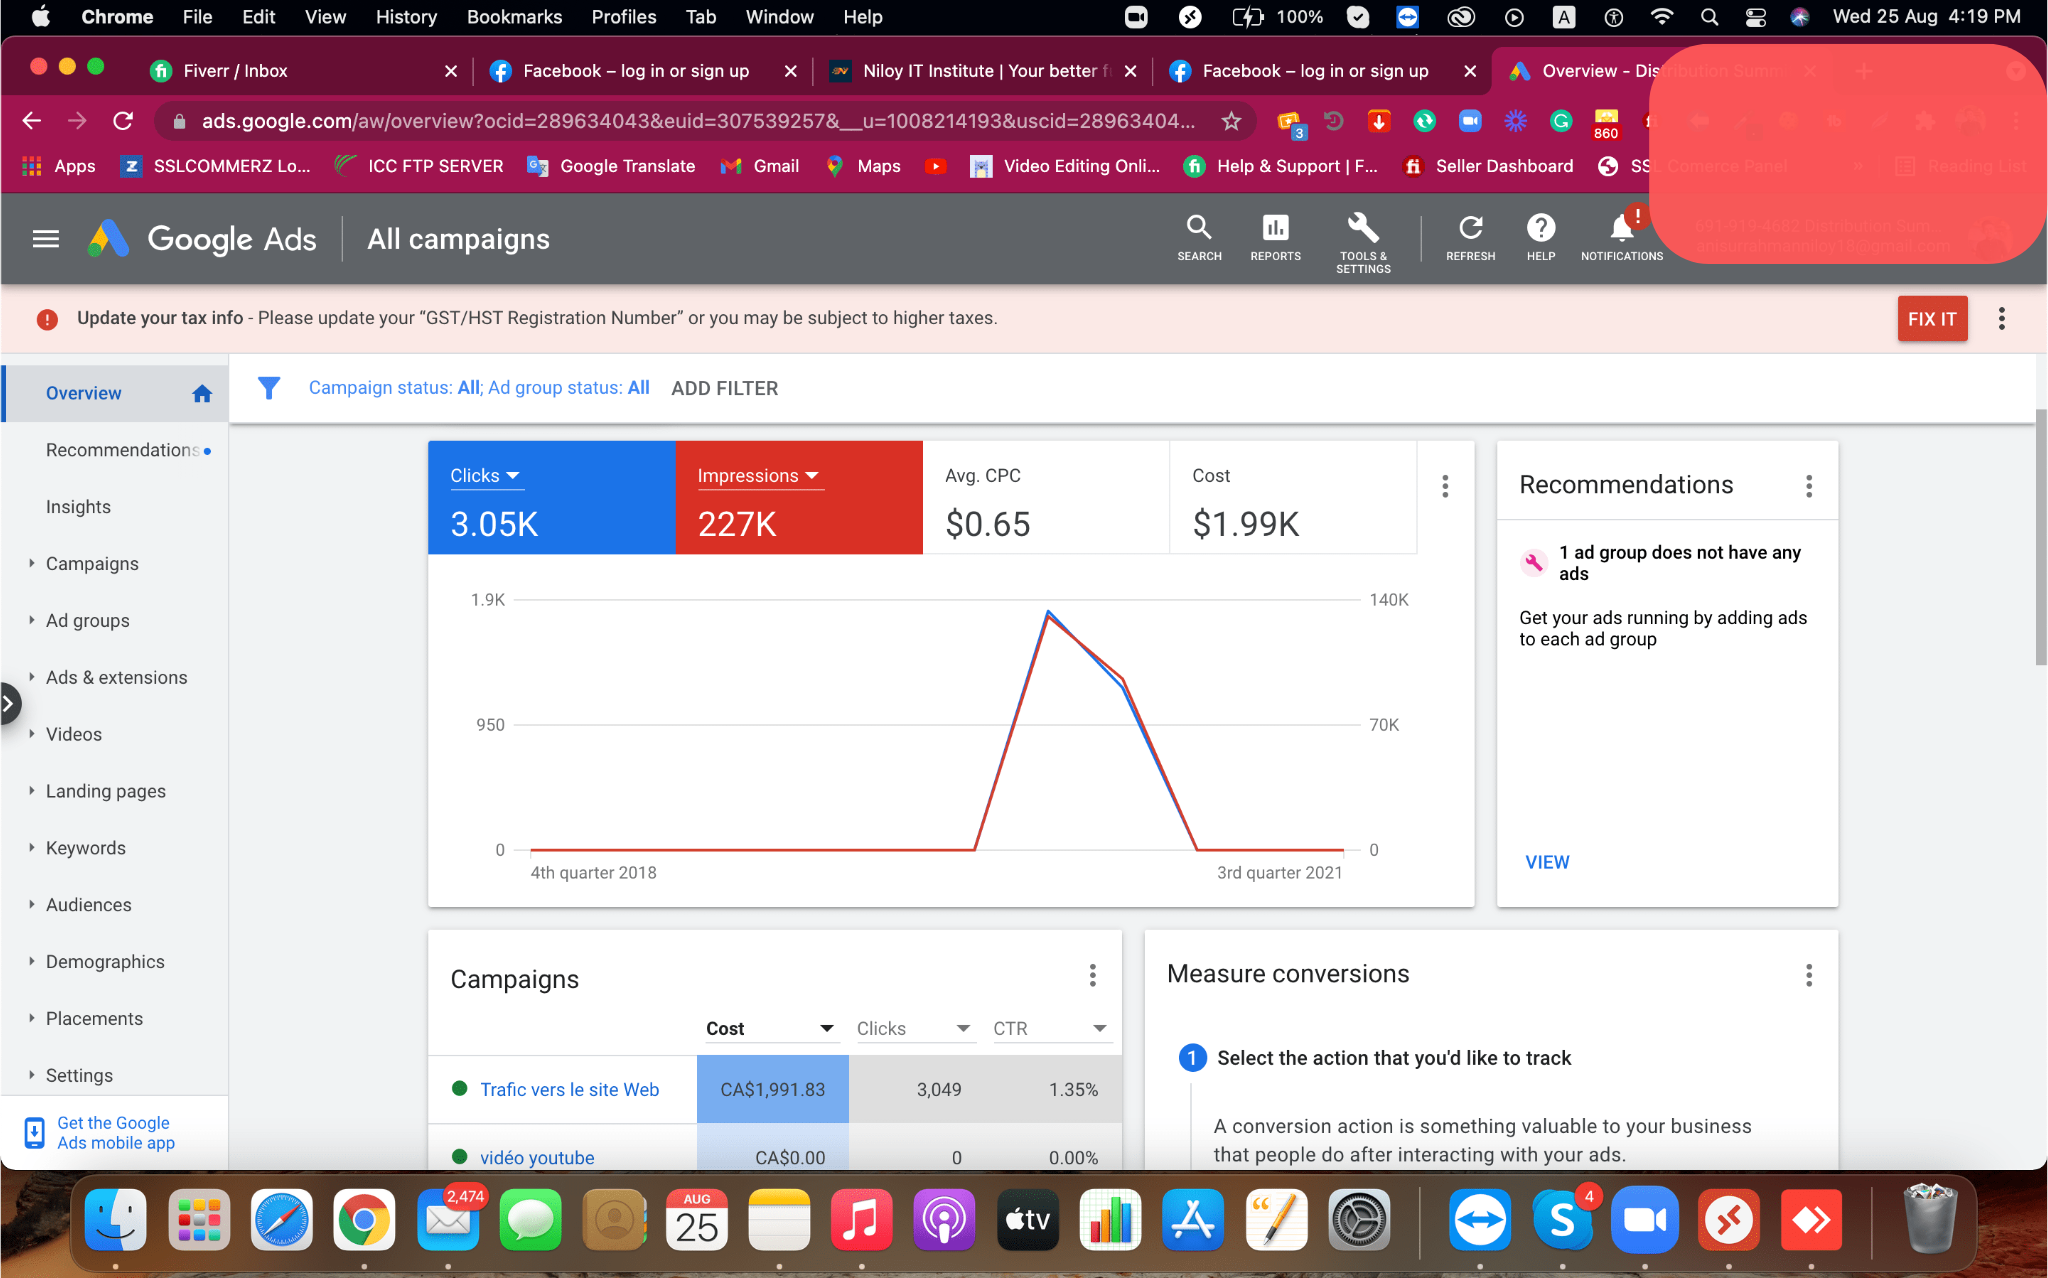The image size is (2048, 1278).
Task: Open Trafic vers le site Web campaign
Action: [x=569, y=1090]
